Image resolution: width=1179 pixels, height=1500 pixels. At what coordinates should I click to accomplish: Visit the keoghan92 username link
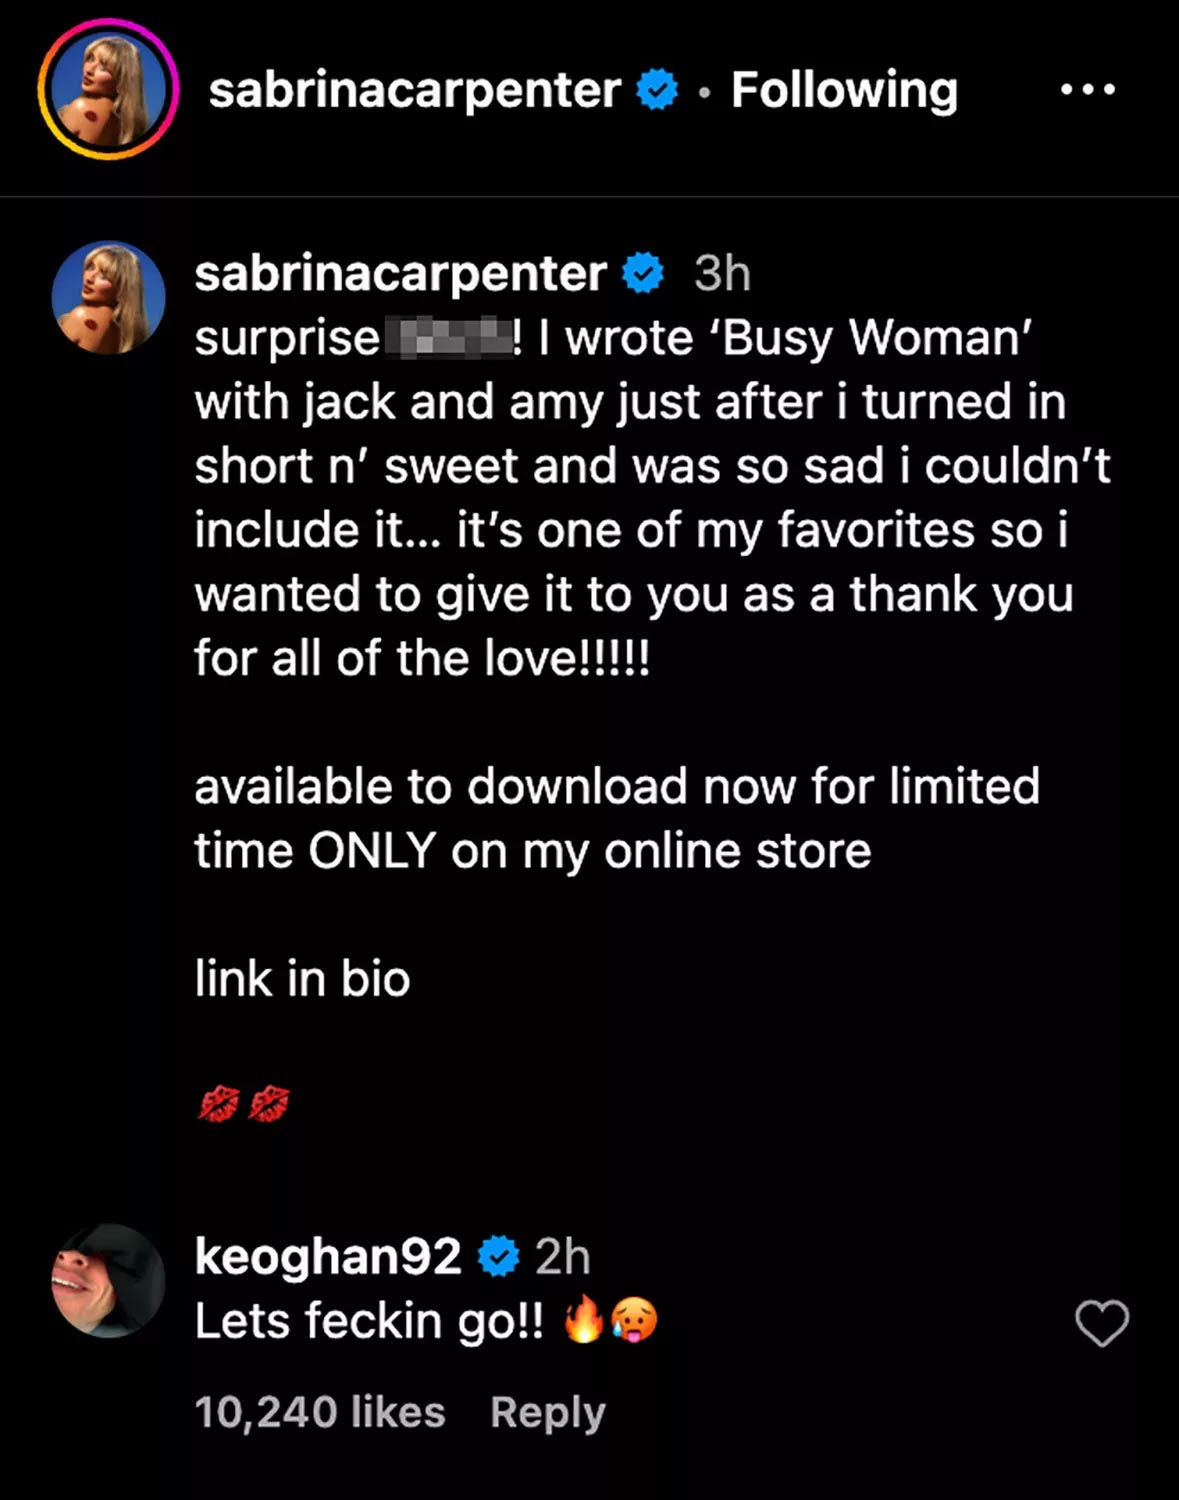click(328, 1257)
